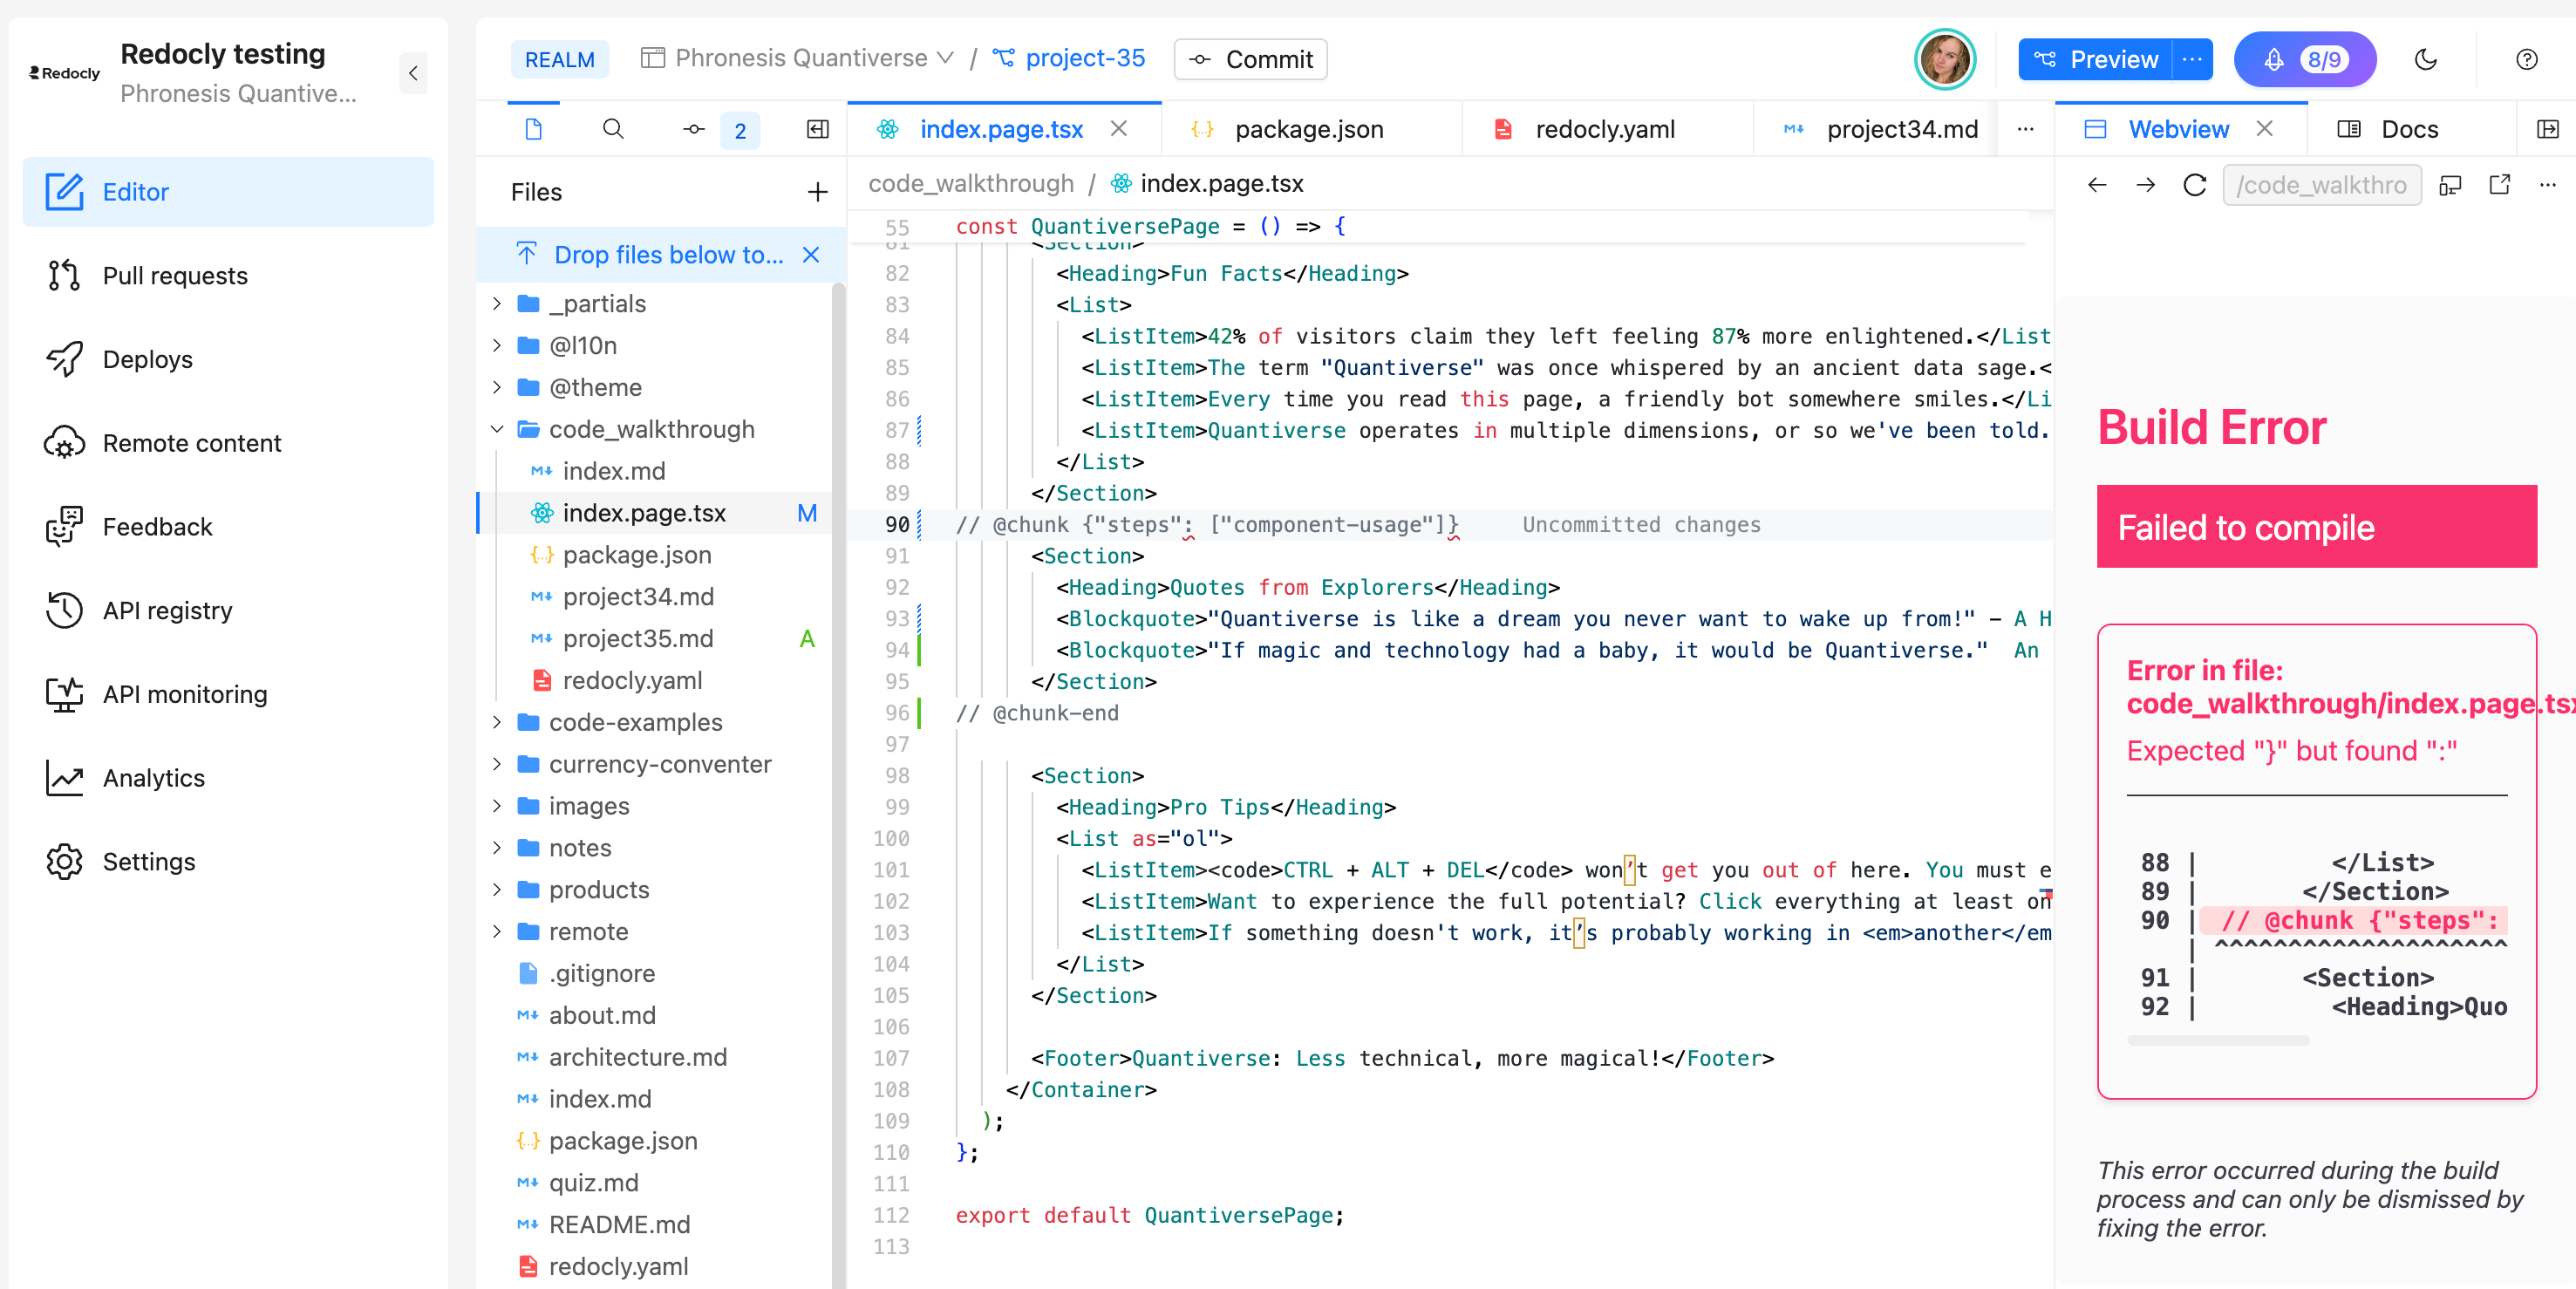Open Remote content settings
The height and width of the screenshot is (1289, 2576).
pos(228,443)
